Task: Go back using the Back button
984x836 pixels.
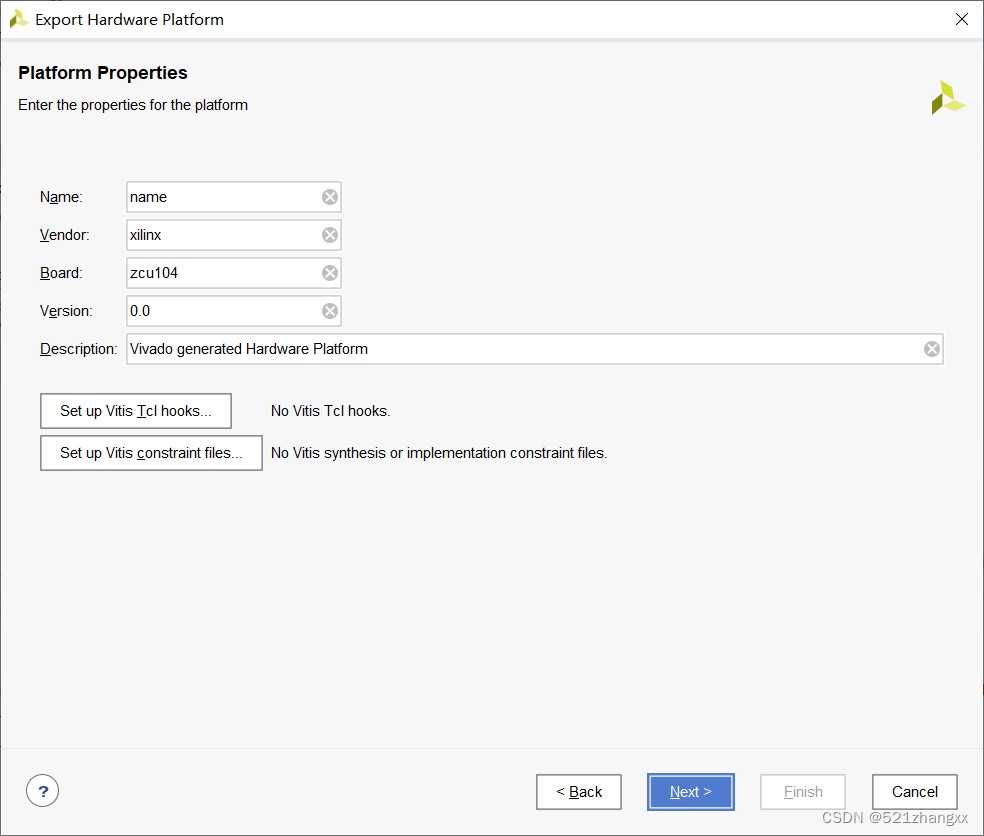Action: [x=578, y=791]
